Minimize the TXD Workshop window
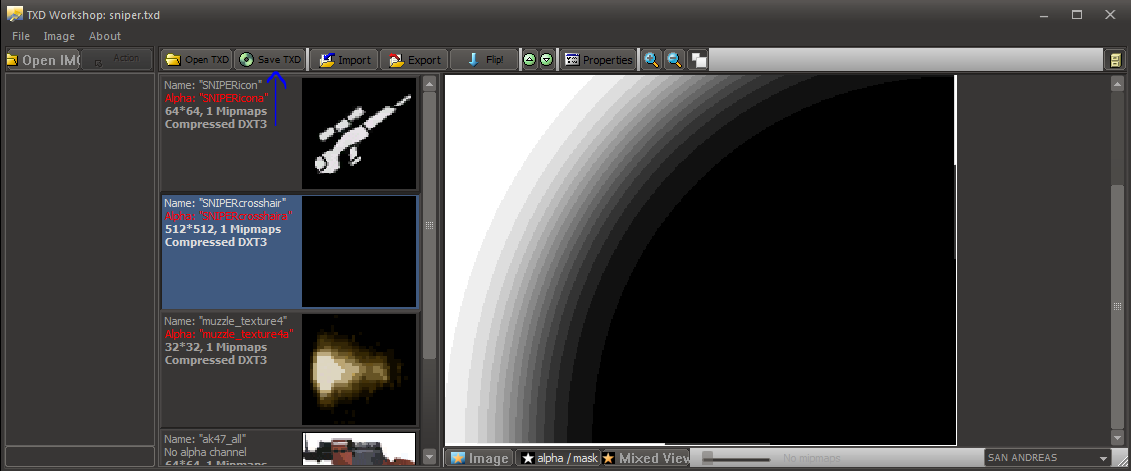 1044,14
